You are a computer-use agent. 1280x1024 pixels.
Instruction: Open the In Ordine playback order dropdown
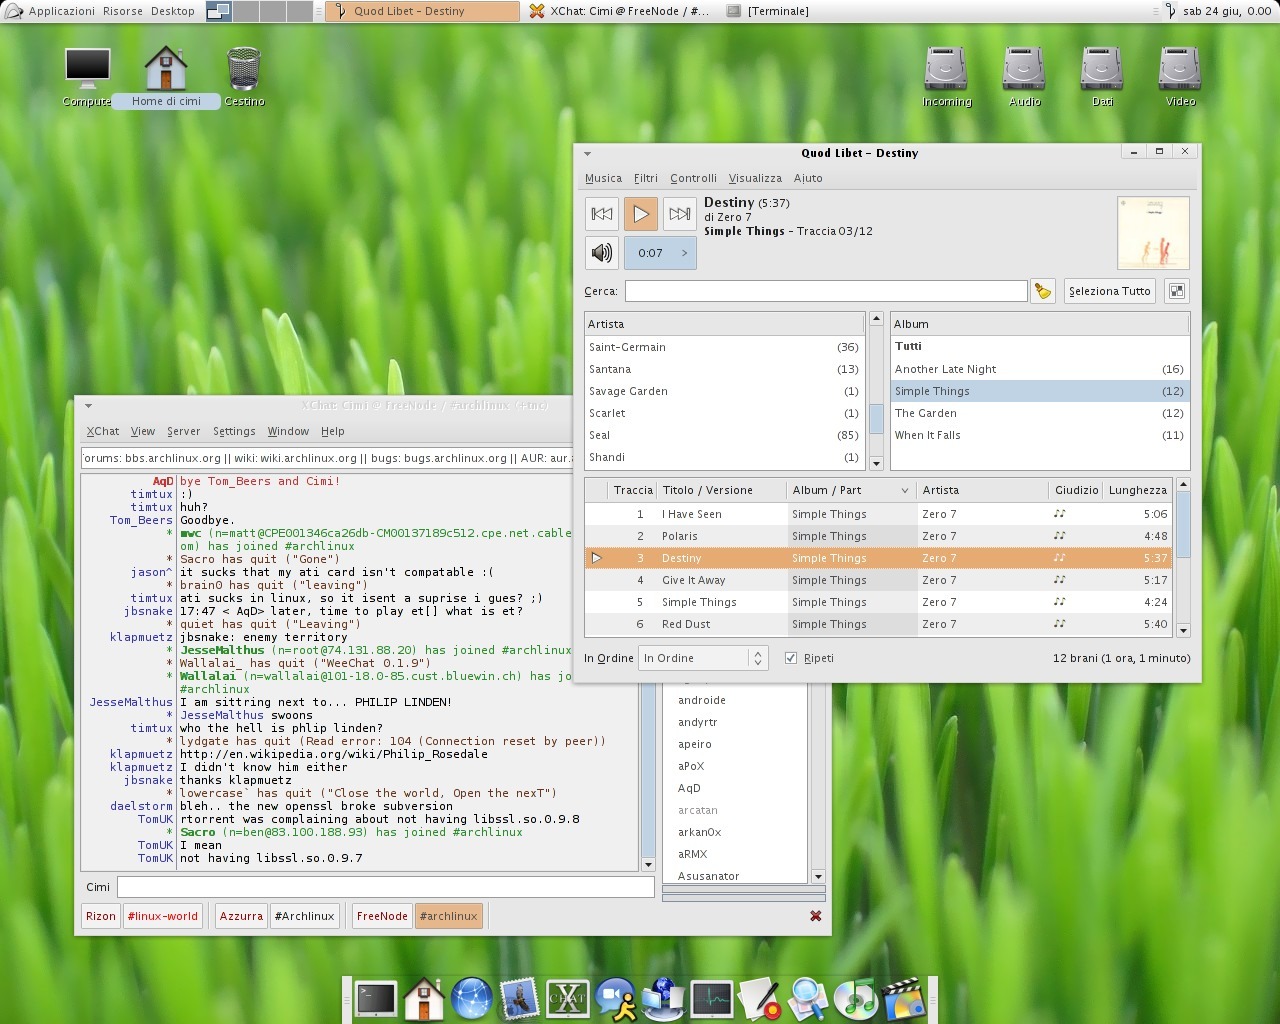(x=703, y=658)
